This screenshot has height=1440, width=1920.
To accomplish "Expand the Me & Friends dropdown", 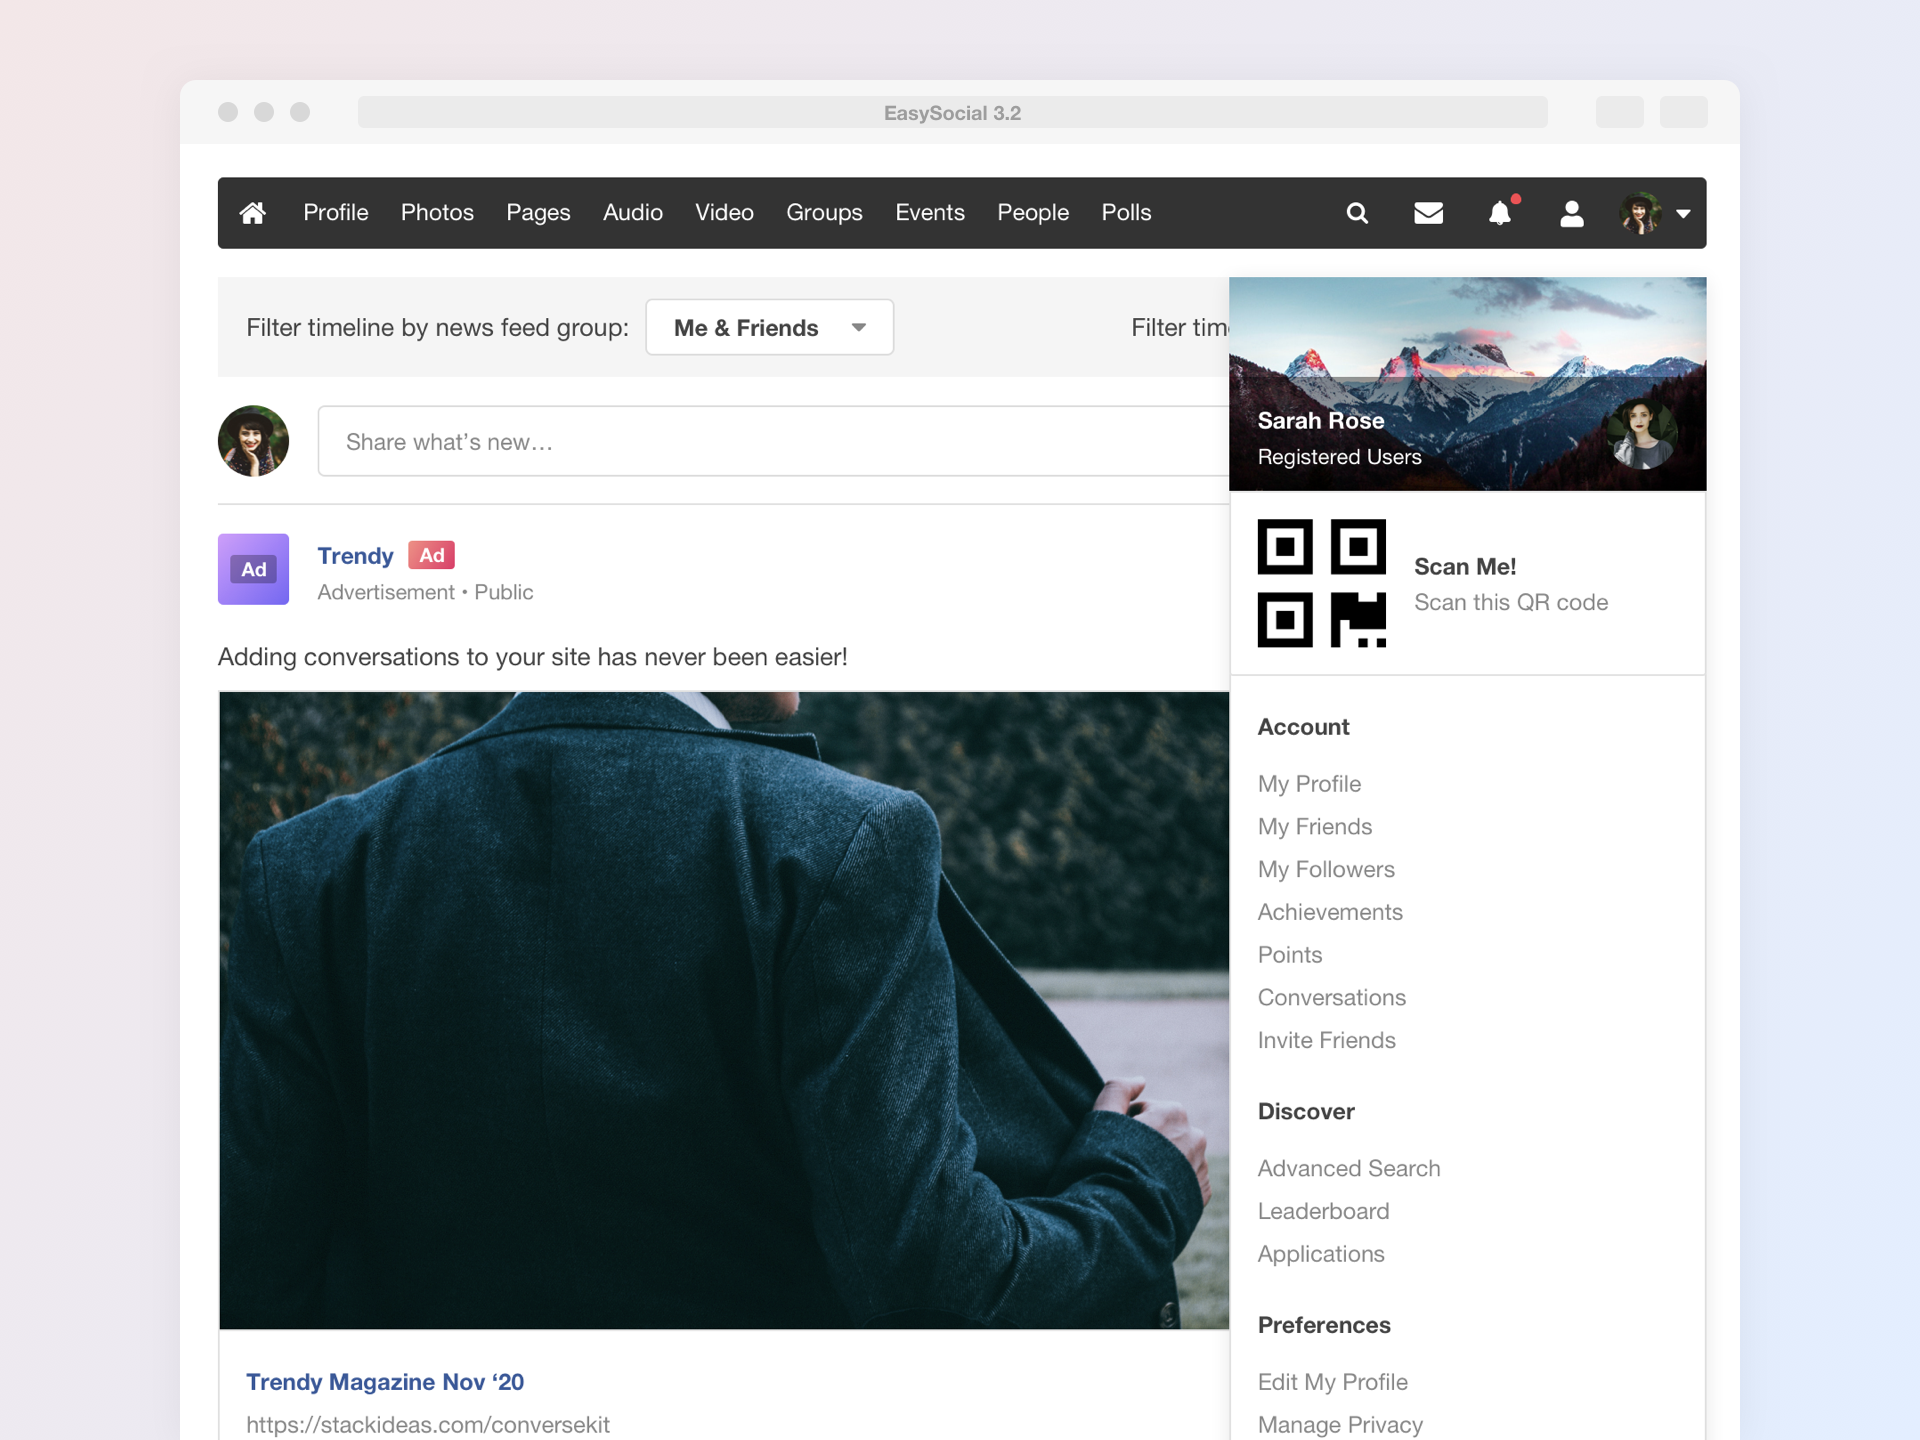I will [x=769, y=327].
